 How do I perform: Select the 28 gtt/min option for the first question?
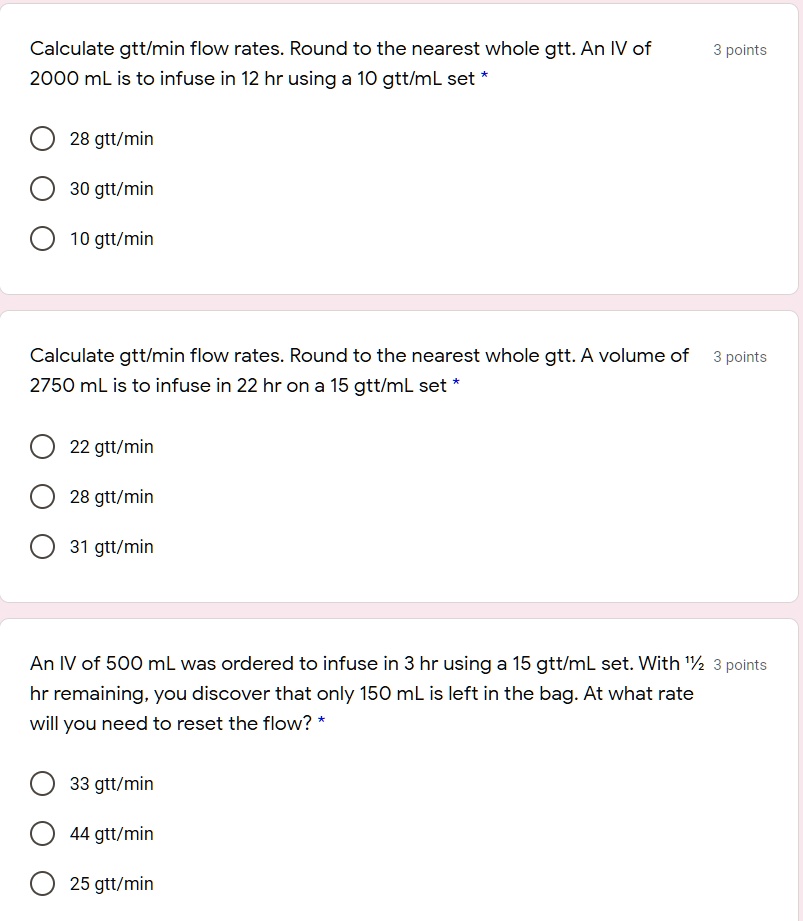42,138
